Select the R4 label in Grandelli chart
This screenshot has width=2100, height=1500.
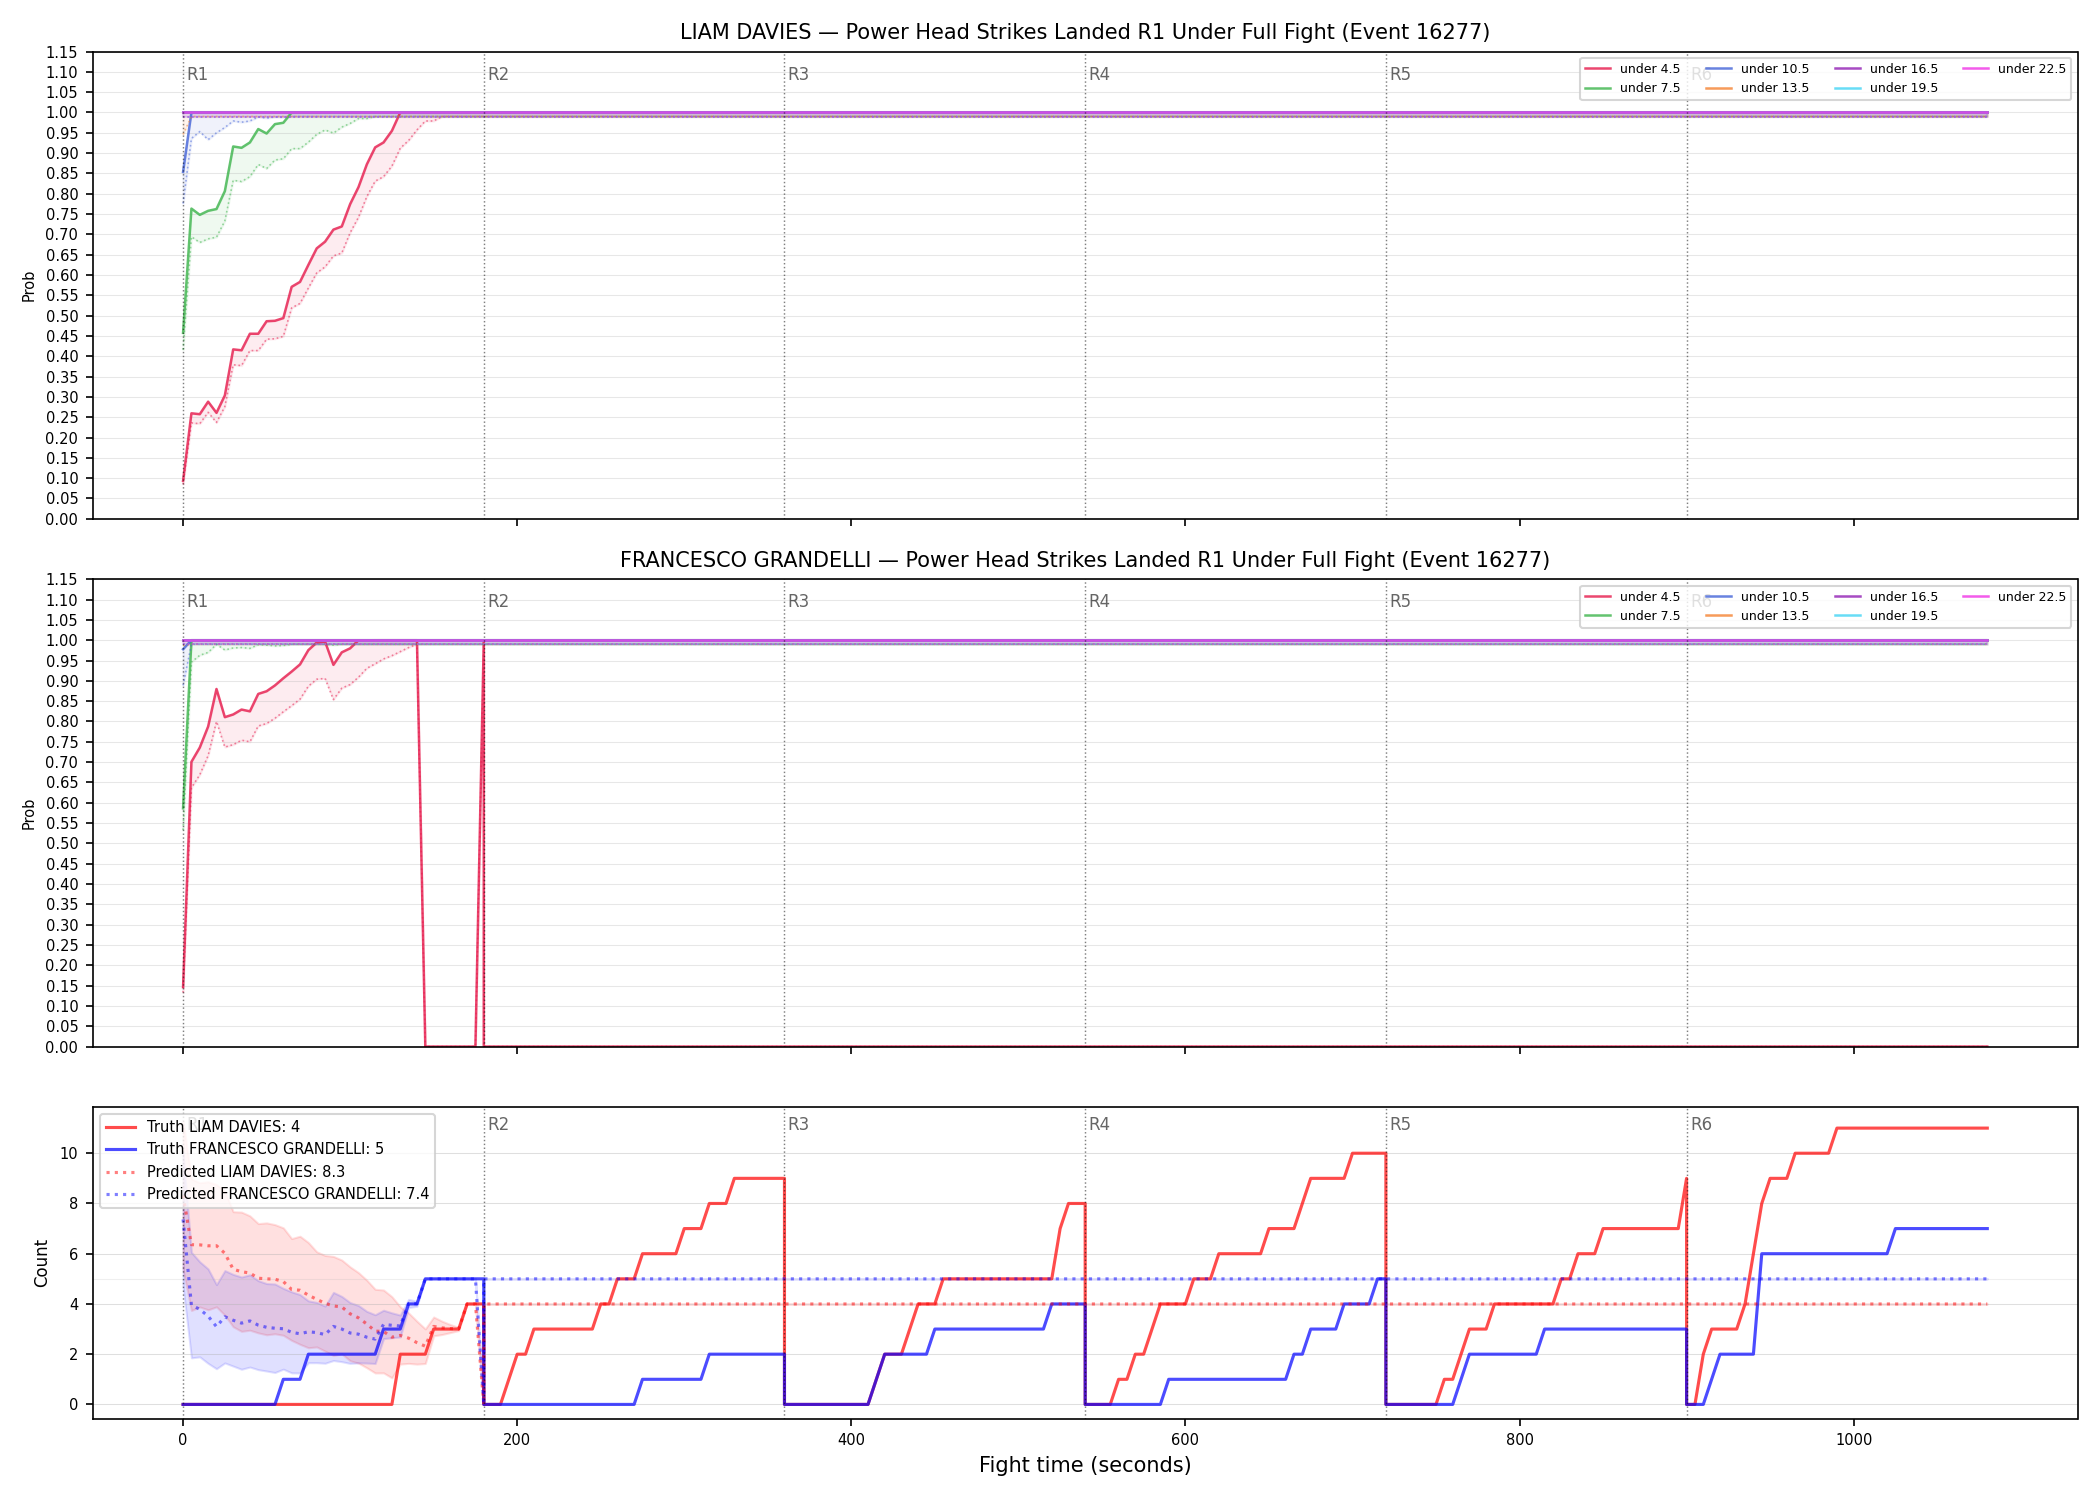pyautogui.click(x=1099, y=601)
